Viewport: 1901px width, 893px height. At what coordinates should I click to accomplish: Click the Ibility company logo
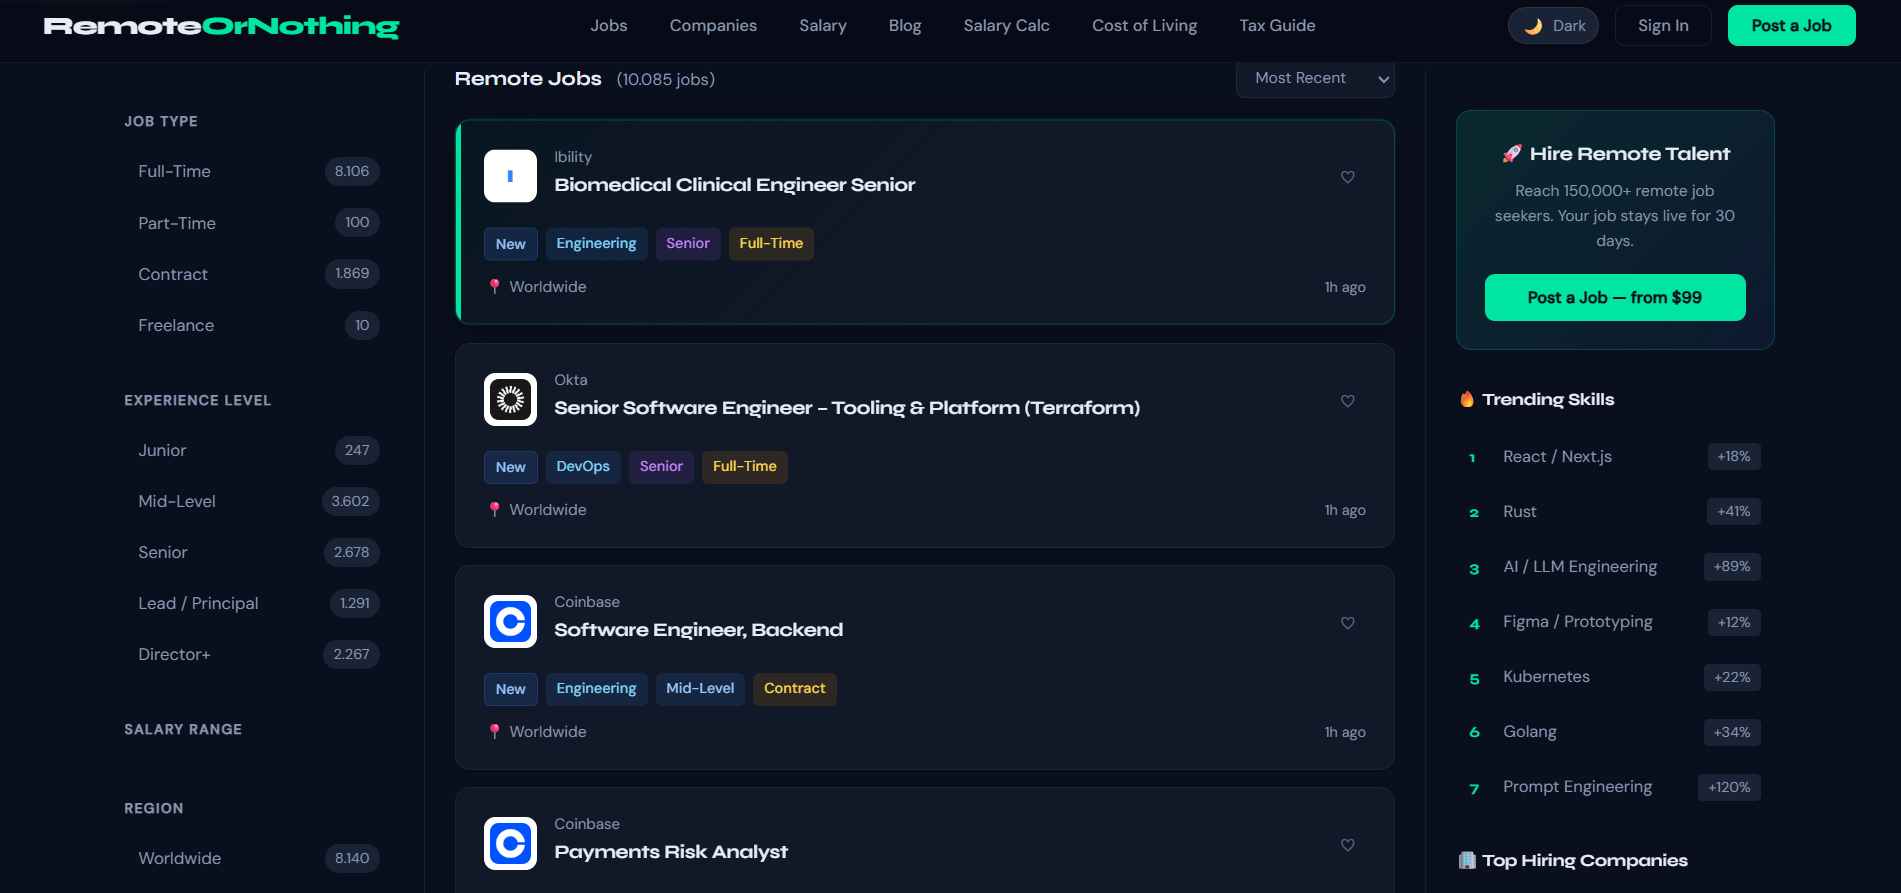(510, 176)
